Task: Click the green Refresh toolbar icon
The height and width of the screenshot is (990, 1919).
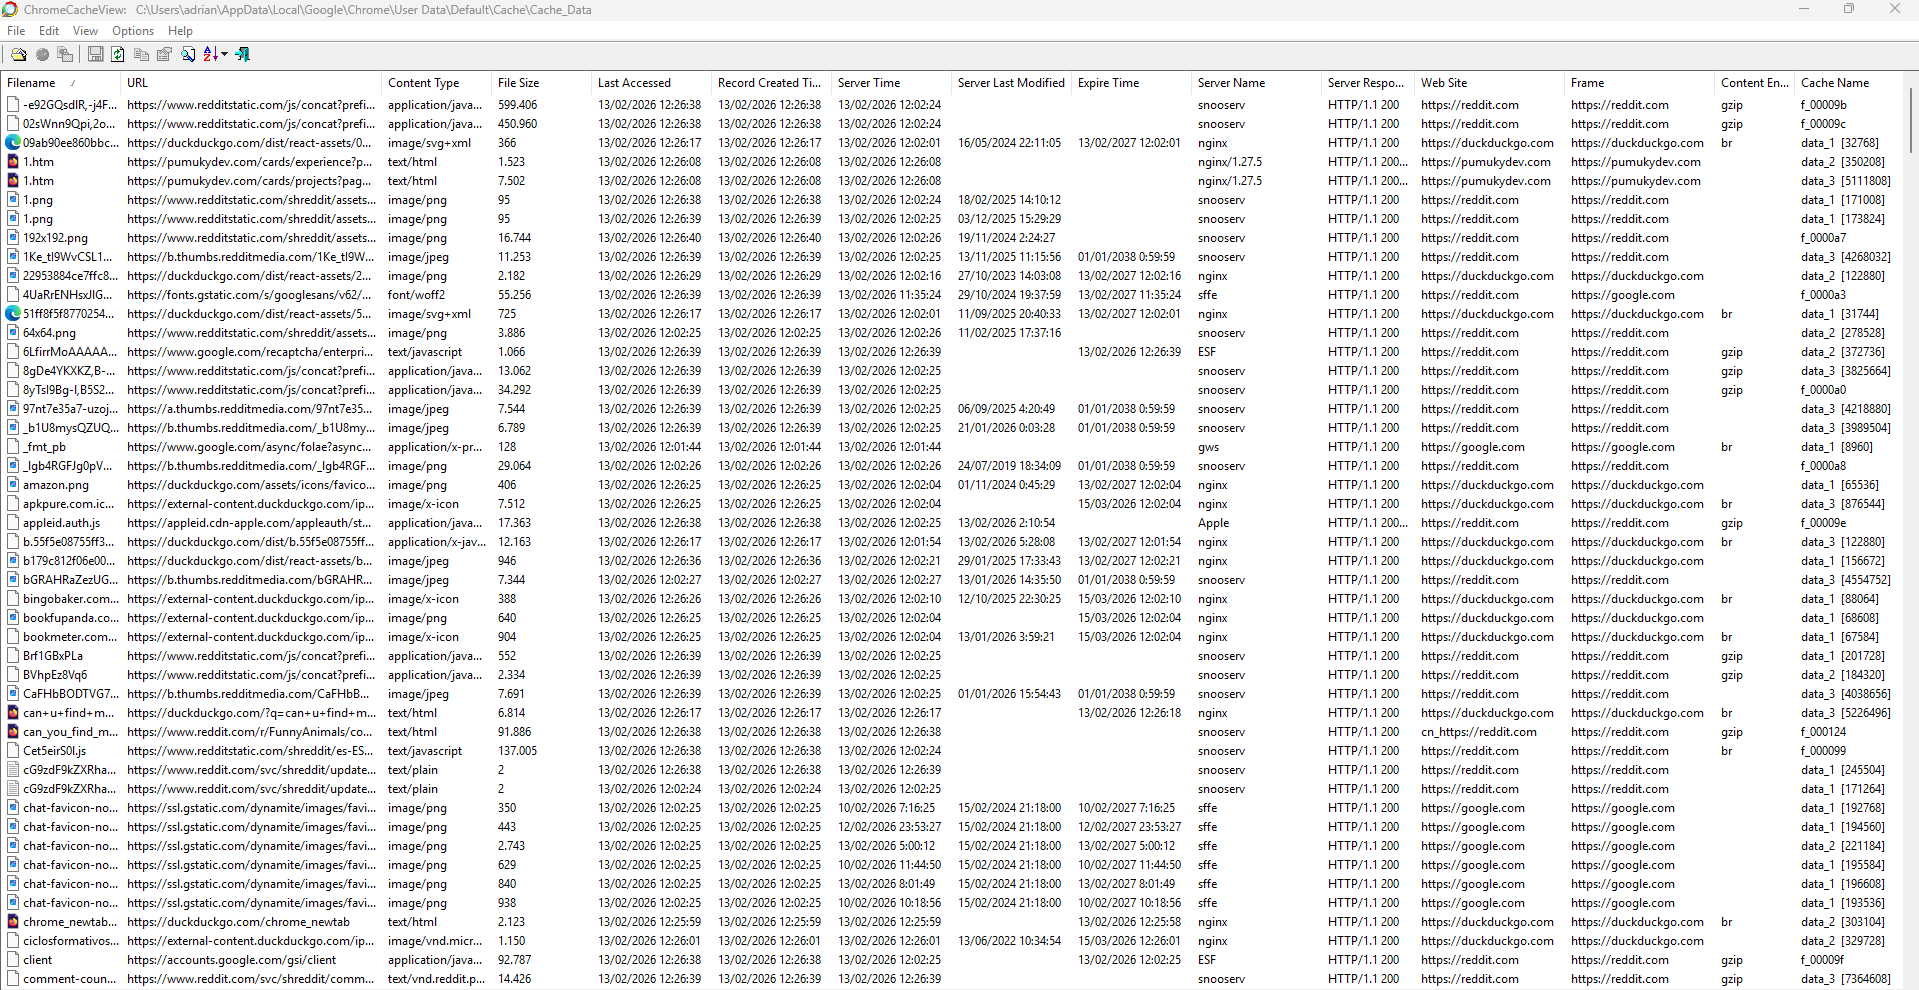Action: (118, 54)
